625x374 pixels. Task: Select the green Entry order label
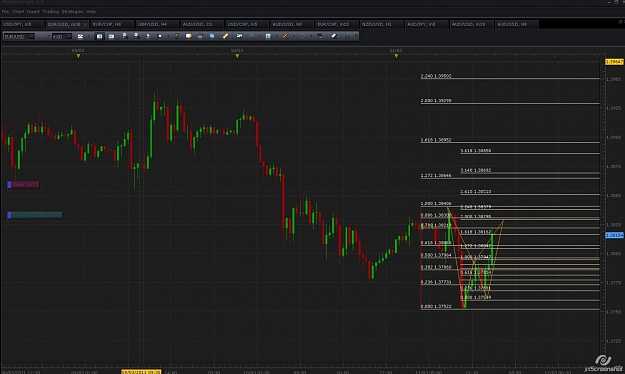coord(35,215)
